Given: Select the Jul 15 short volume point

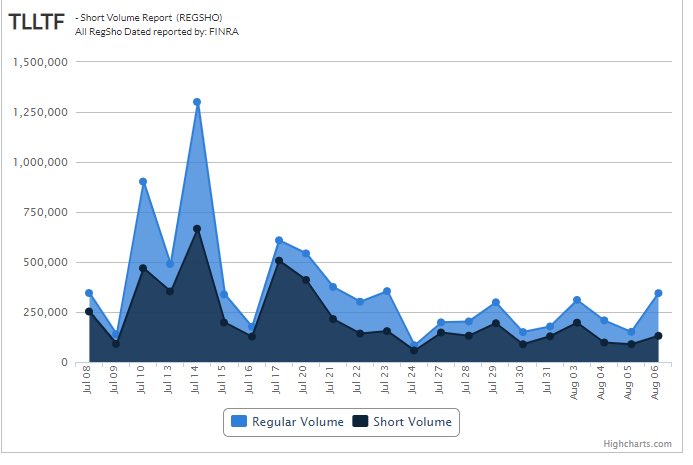Looking at the screenshot, I should point(224,323).
